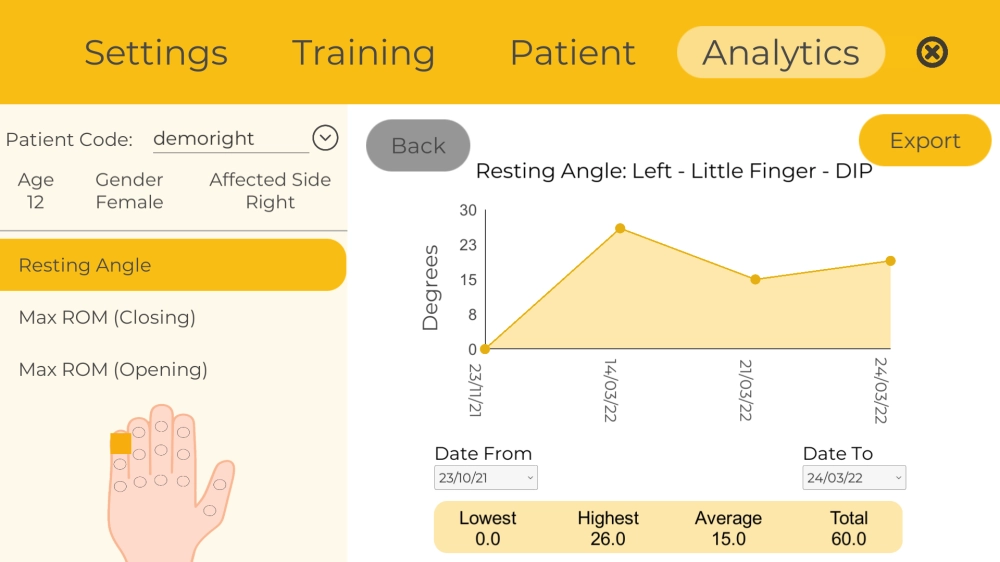Click the 14/03/22 data point on chart

[620, 229]
